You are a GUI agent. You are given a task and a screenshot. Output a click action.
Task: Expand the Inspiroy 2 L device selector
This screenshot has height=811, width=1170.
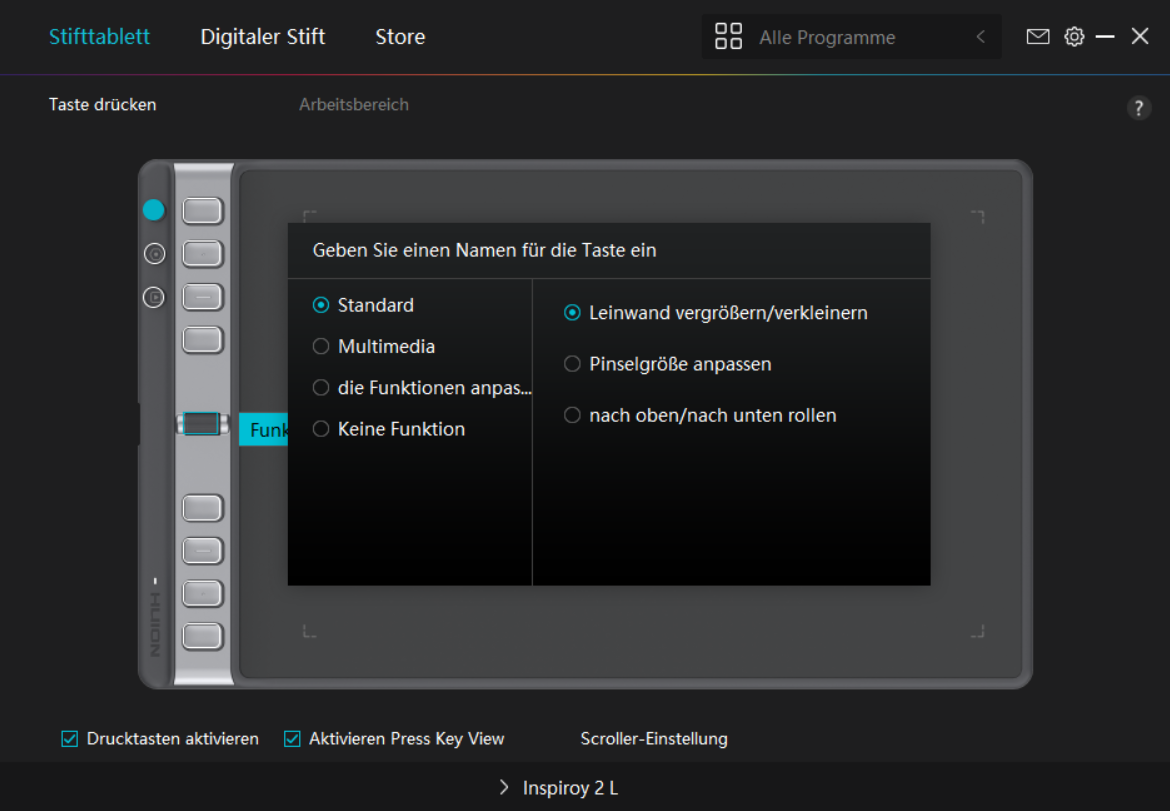coord(559,788)
